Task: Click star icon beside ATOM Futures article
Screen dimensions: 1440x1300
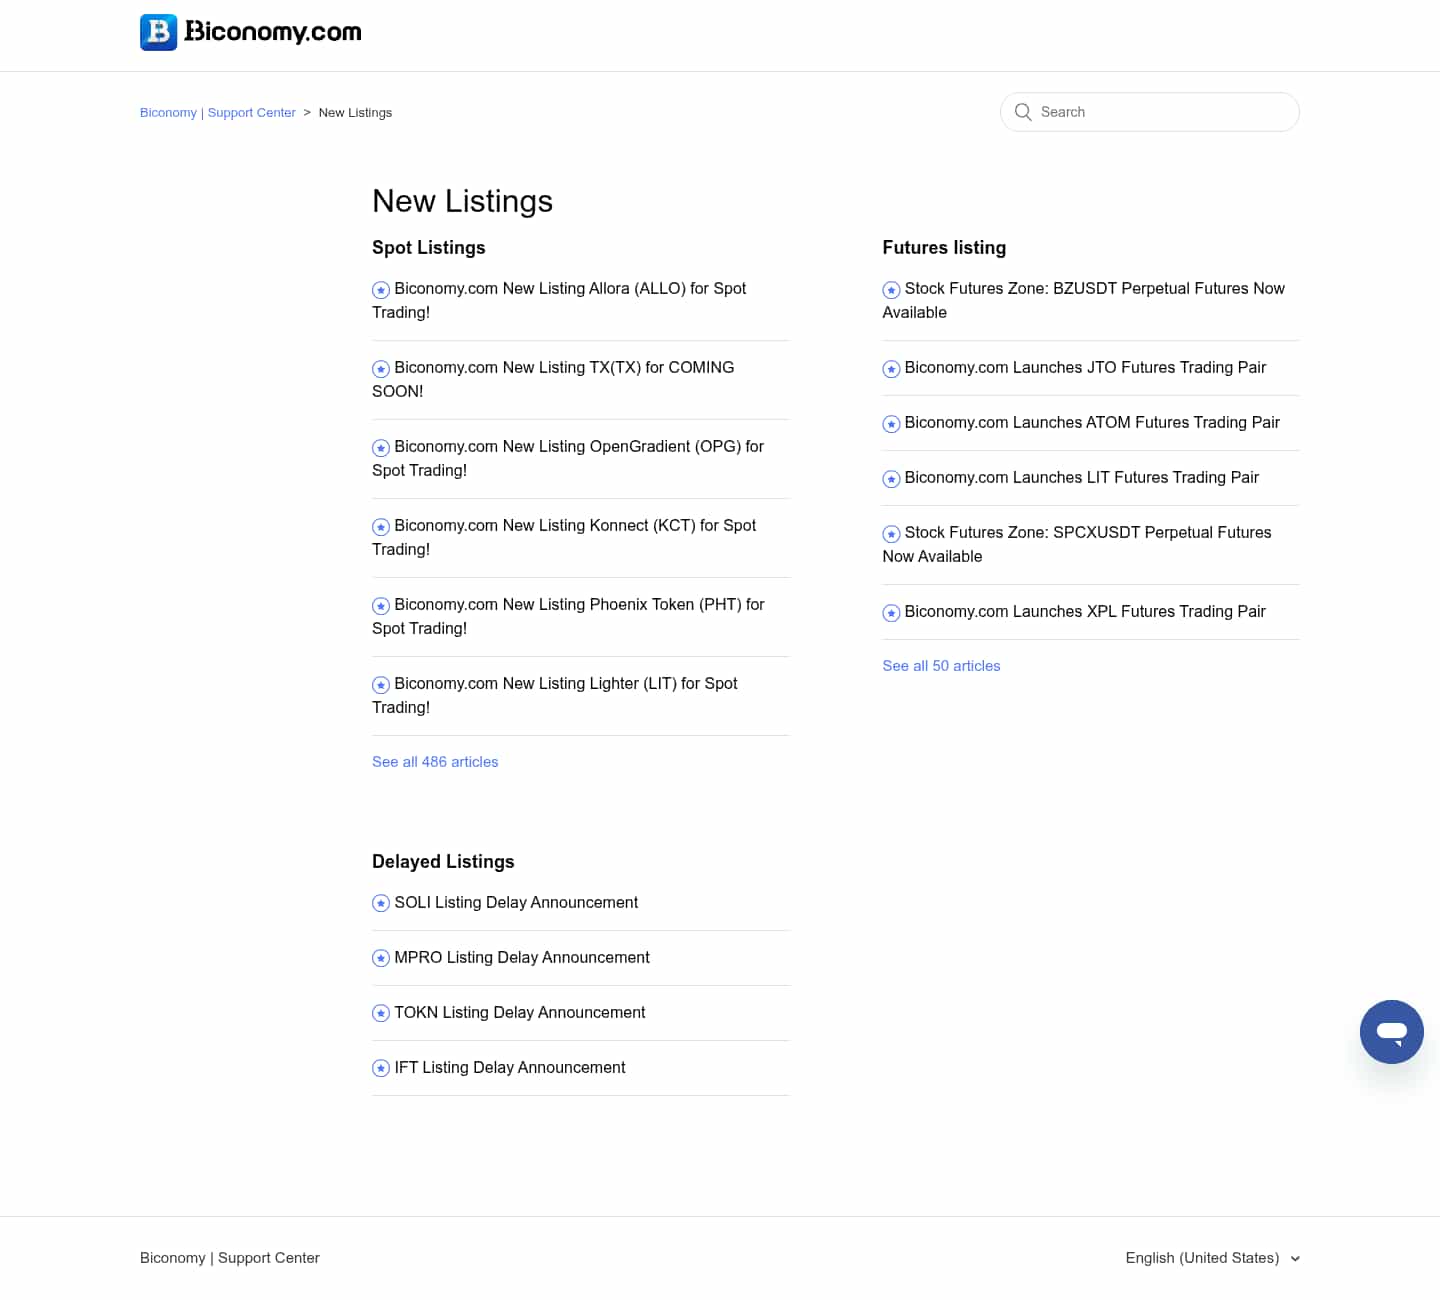Action: tap(891, 424)
